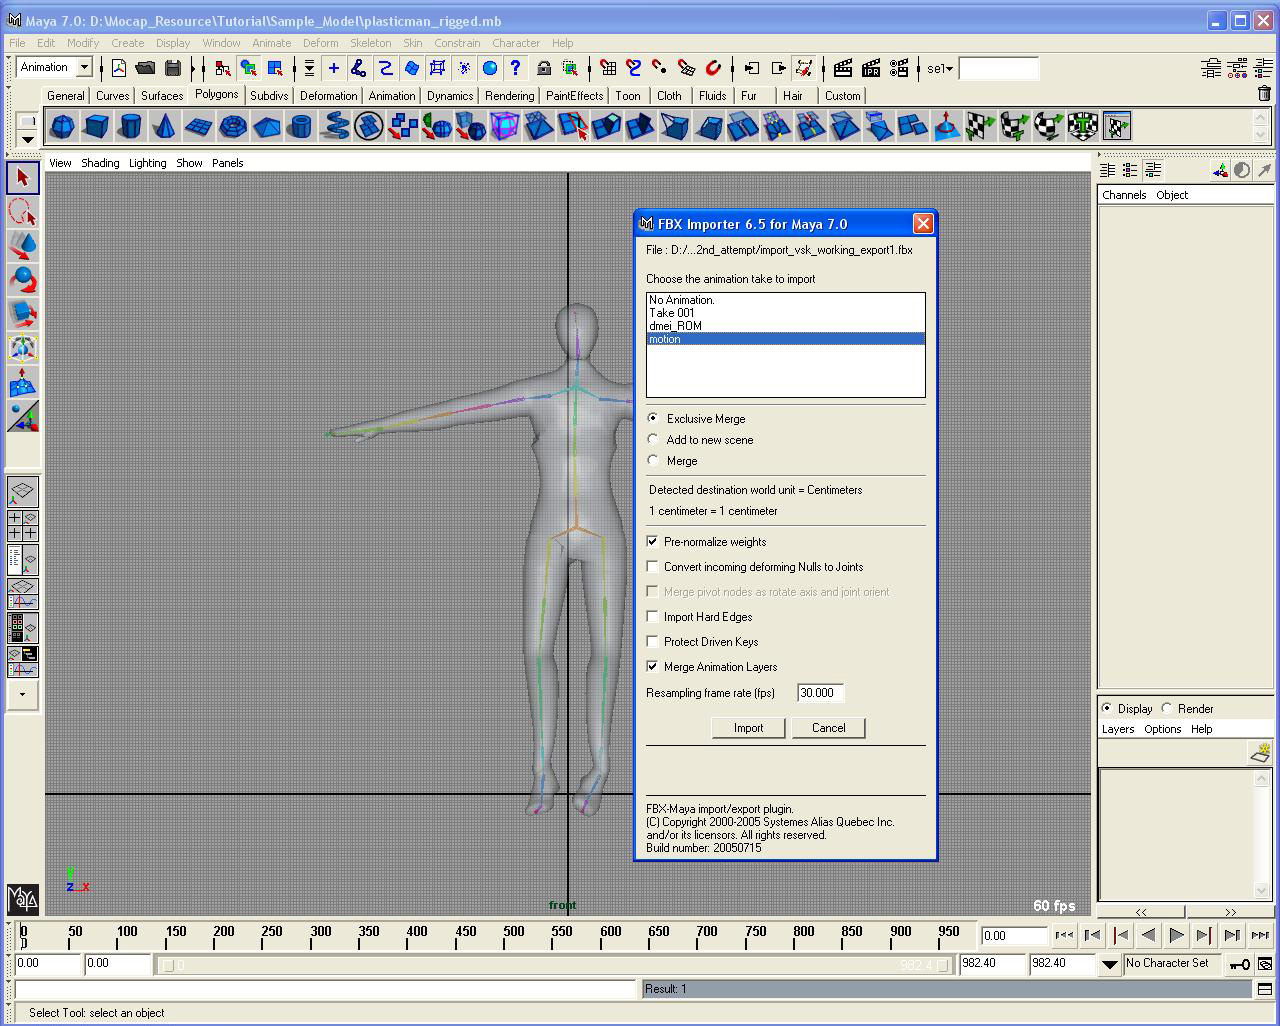Create polygon sphere from shelf
The width and height of the screenshot is (1280, 1026).
[62, 127]
